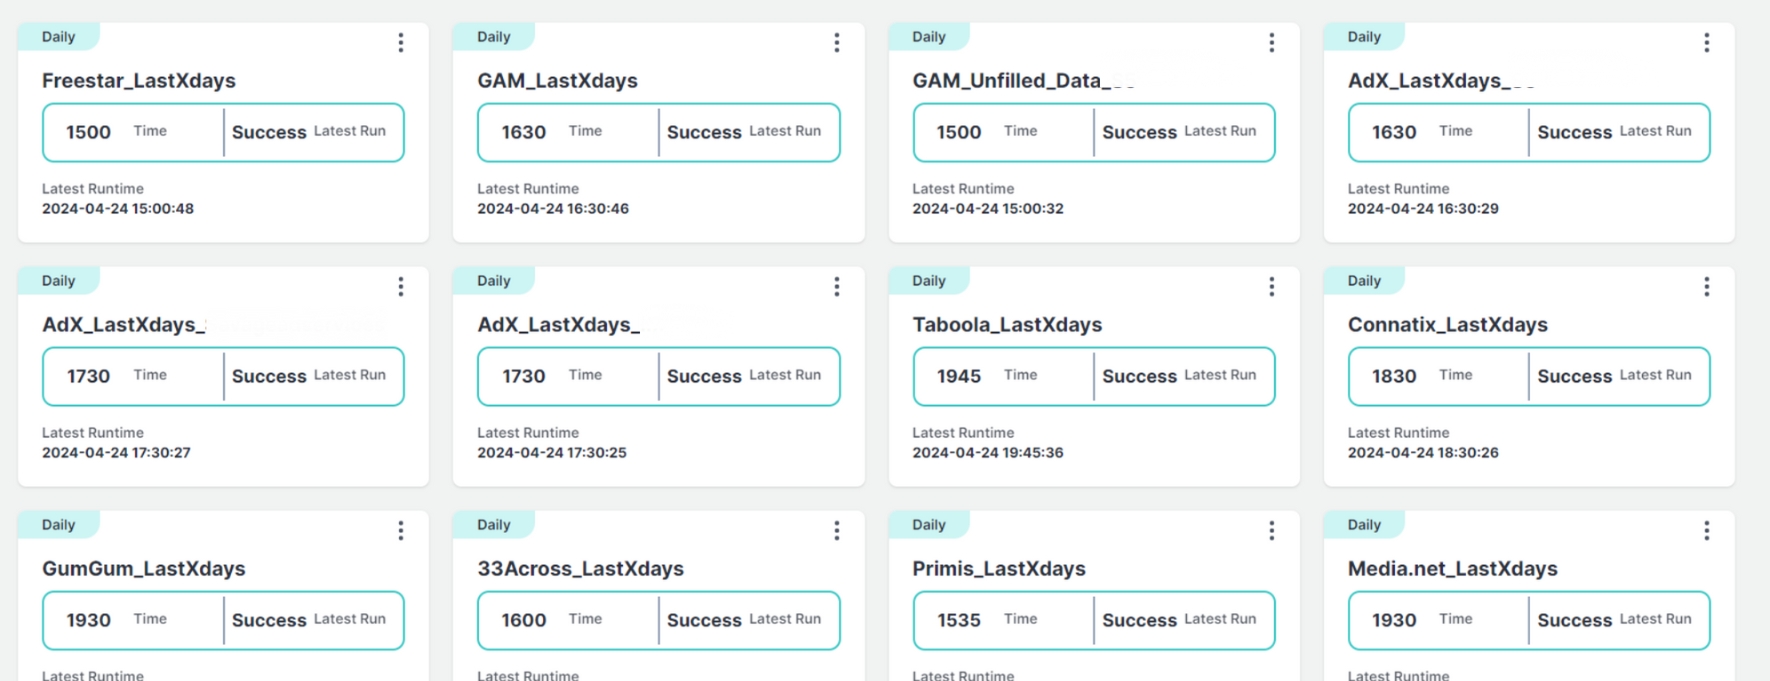Open Connatix_LastXdays three-dot menu

coord(1706,287)
